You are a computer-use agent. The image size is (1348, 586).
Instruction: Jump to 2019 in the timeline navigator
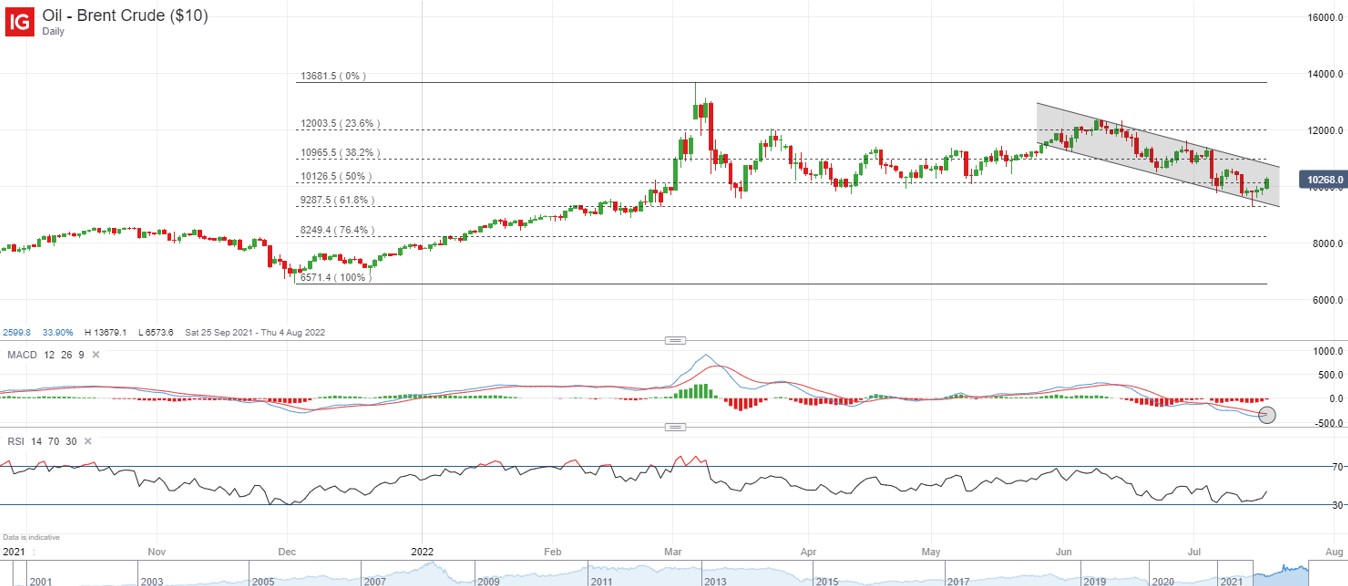pyautogui.click(x=1094, y=580)
